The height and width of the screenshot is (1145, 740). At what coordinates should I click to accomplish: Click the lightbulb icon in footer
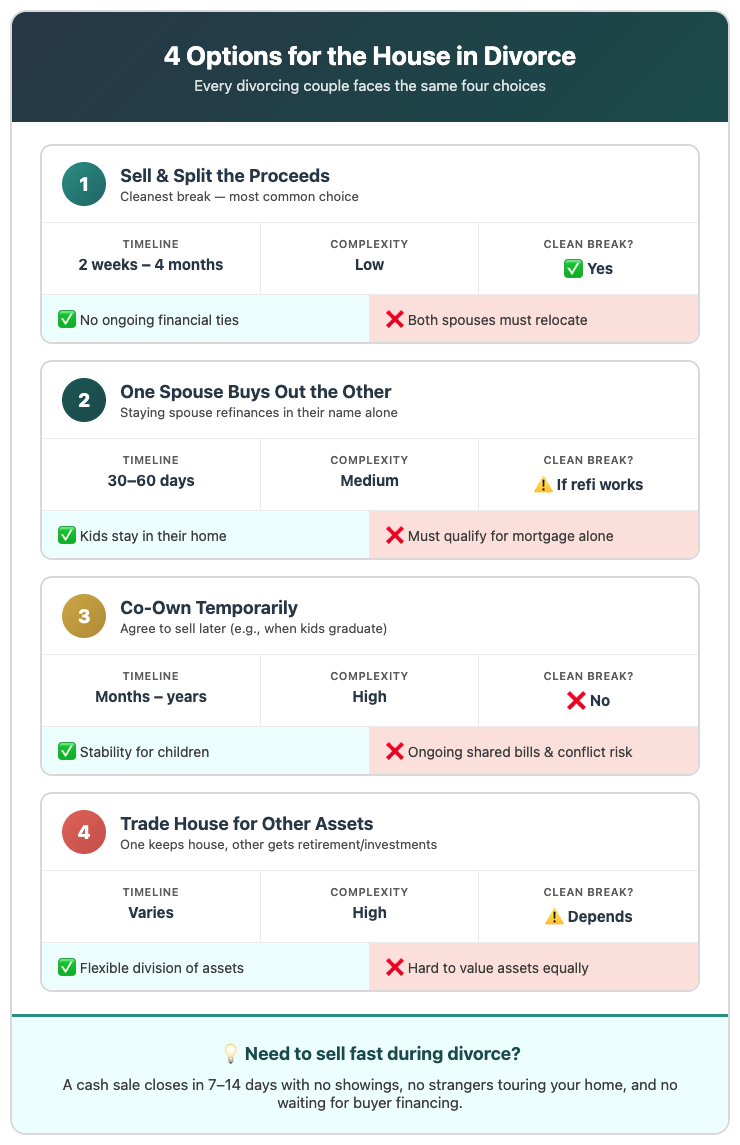pos(230,1054)
